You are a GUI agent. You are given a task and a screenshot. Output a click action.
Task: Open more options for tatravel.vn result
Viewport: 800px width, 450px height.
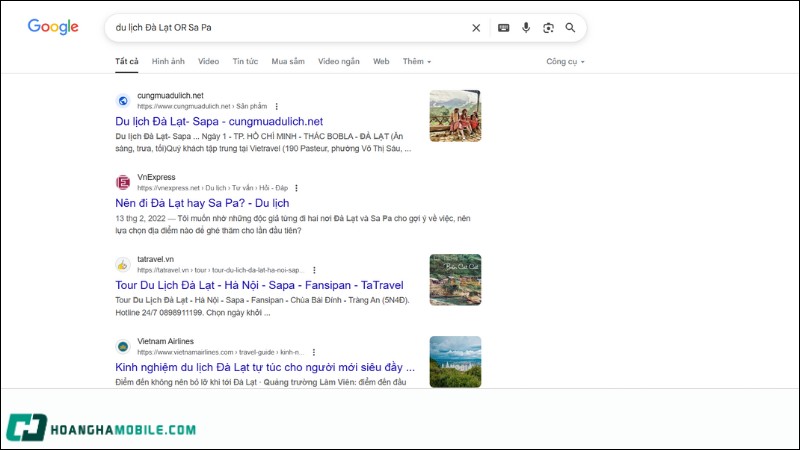(314, 270)
